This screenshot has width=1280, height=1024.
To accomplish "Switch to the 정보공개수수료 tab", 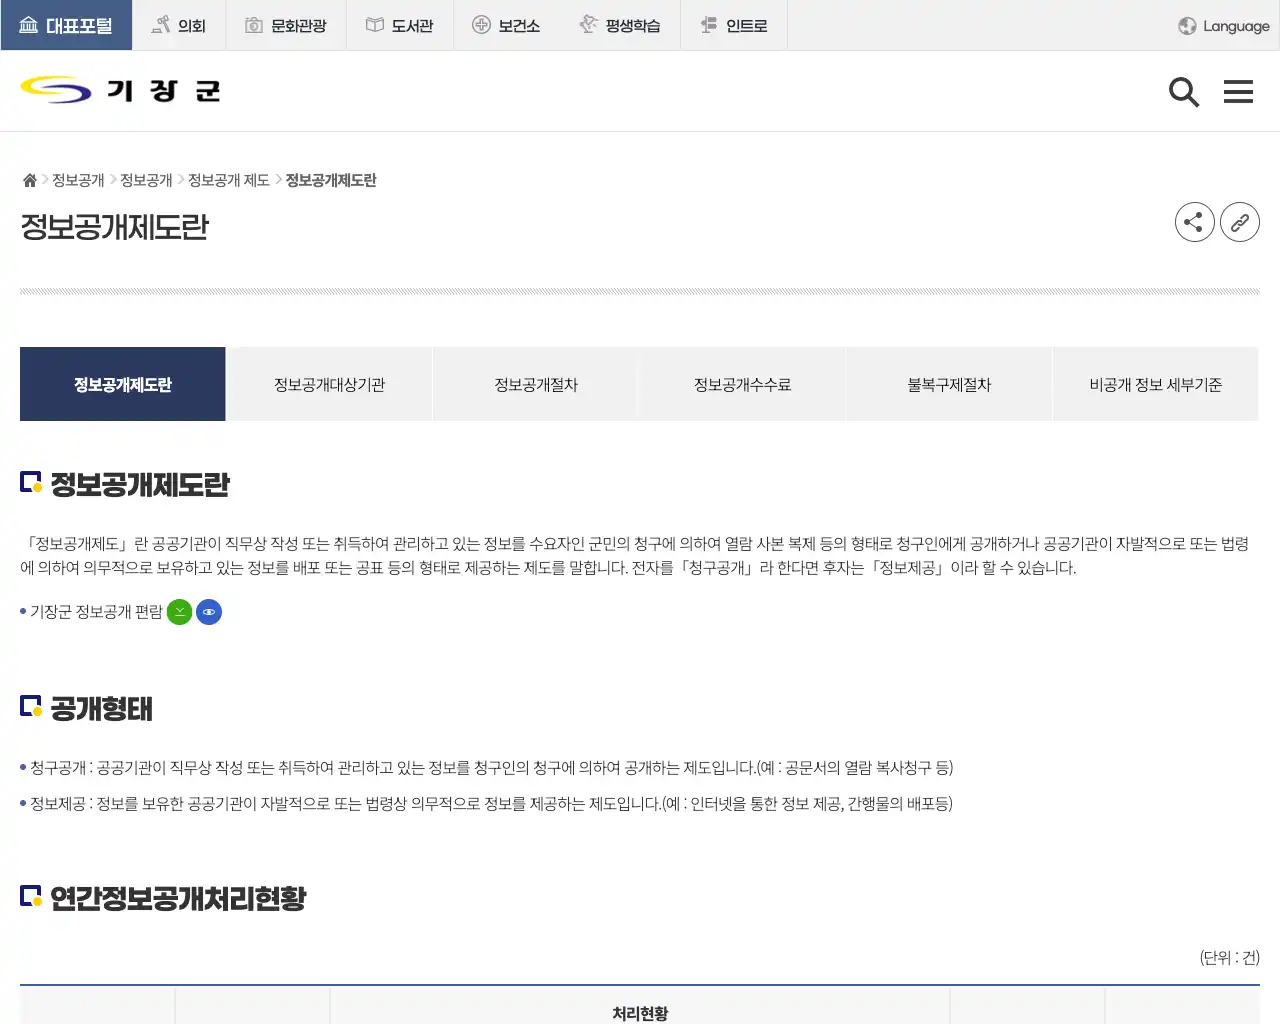I will coord(742,384).
